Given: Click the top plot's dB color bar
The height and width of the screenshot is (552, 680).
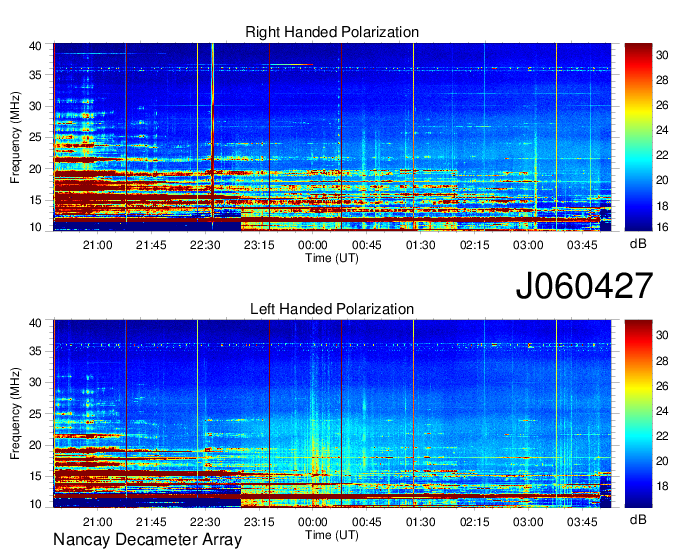Looking at the screenshot, I should [x=638, y=137].
